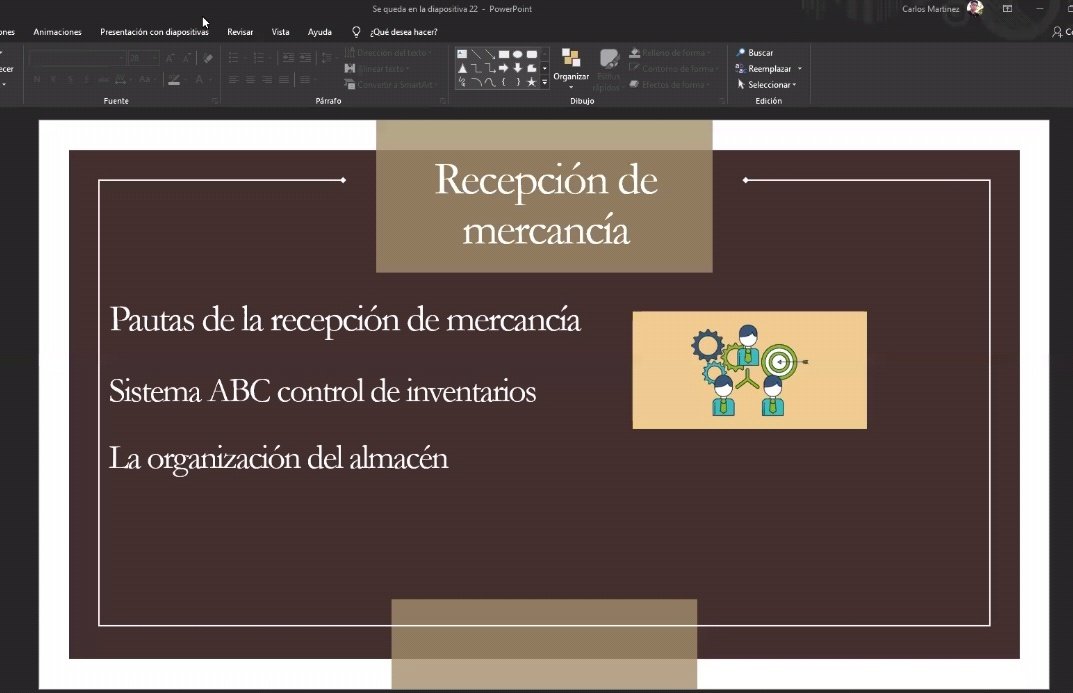
Task: Click the Clear All Formatting eraser icon
Action: [208, 59]
